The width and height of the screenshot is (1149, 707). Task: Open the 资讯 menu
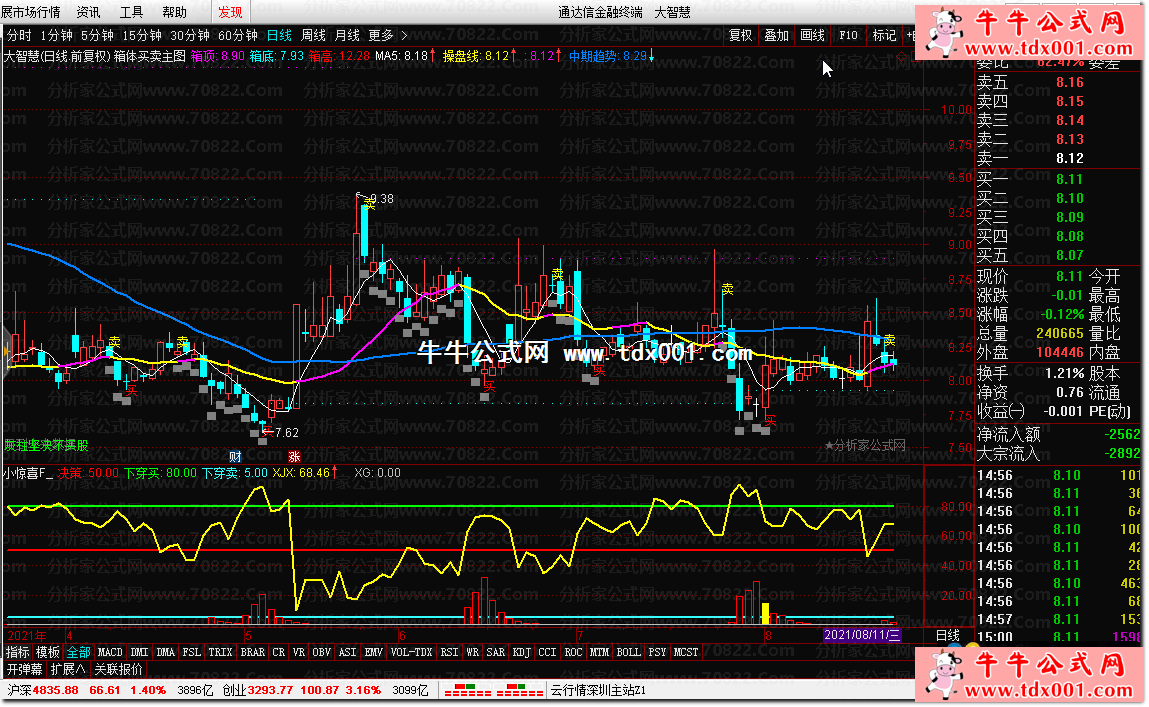point(89,12)
